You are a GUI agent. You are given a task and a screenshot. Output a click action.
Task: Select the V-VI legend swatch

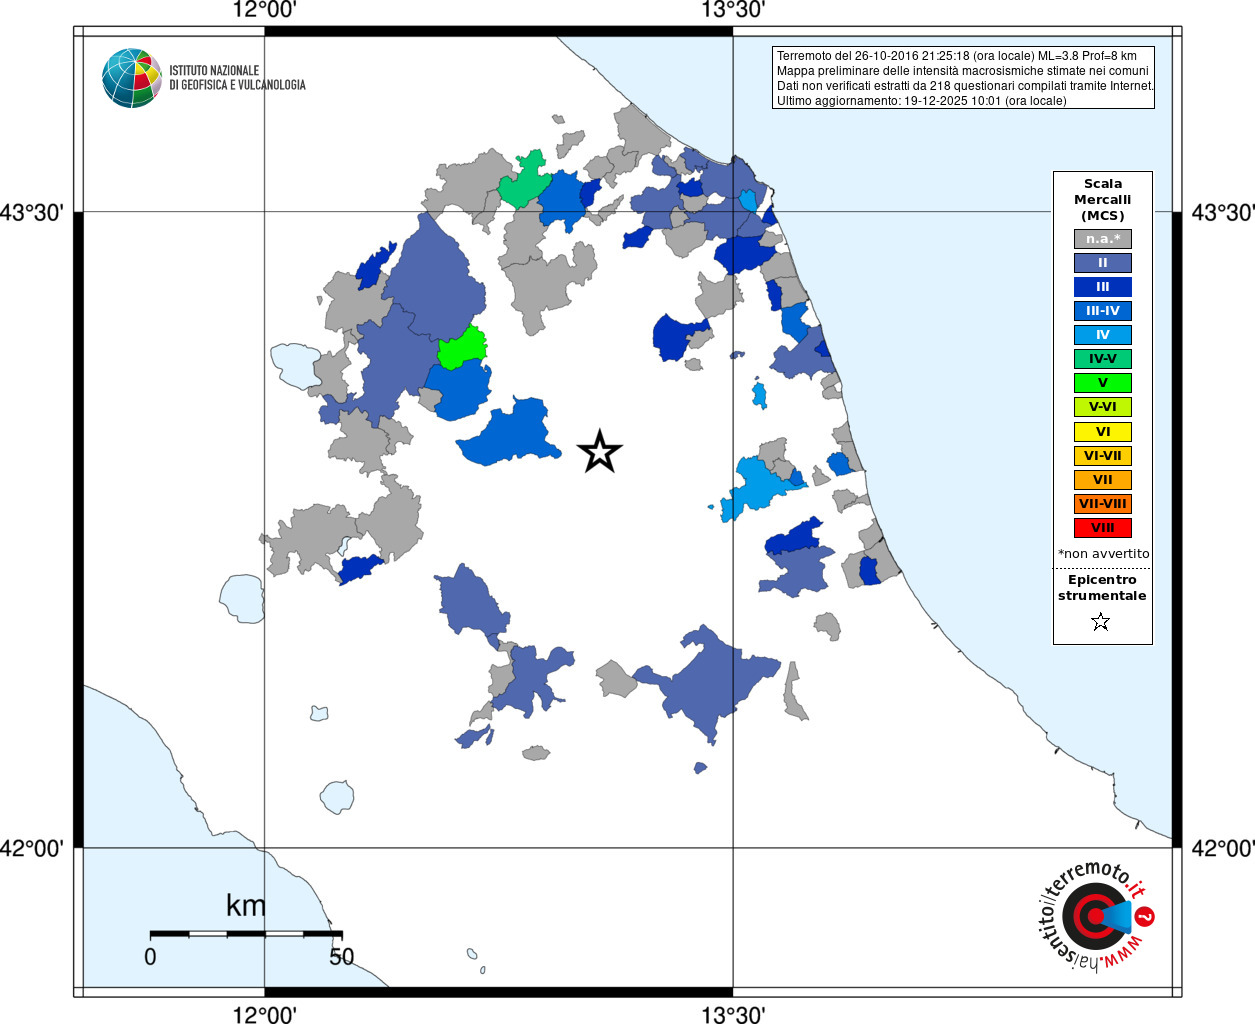[1103, 407]
